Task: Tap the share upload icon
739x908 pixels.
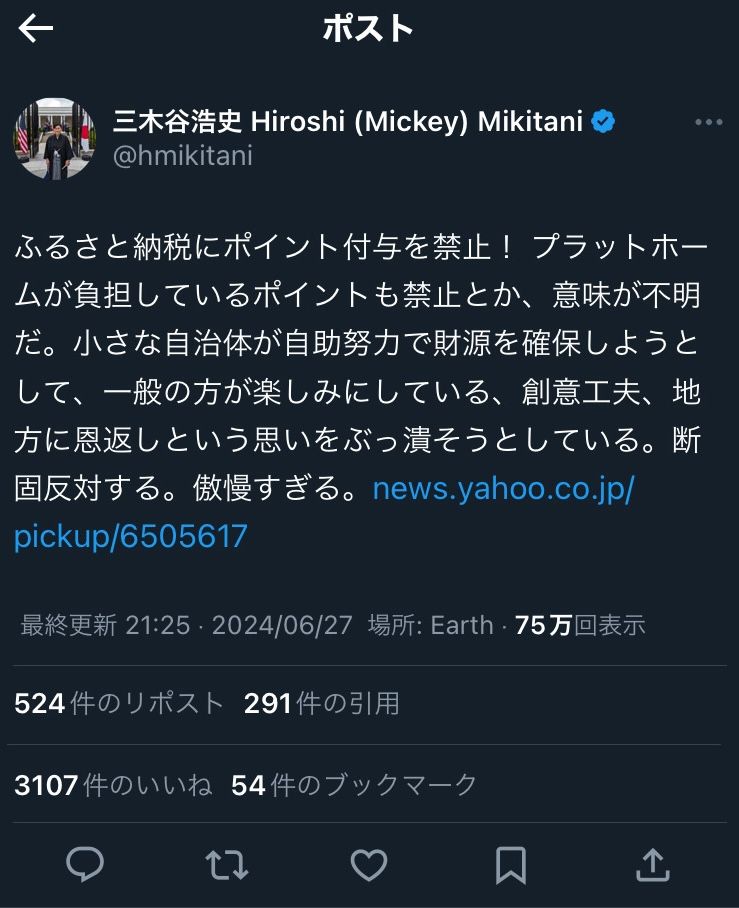Action: tap(652, 864)
